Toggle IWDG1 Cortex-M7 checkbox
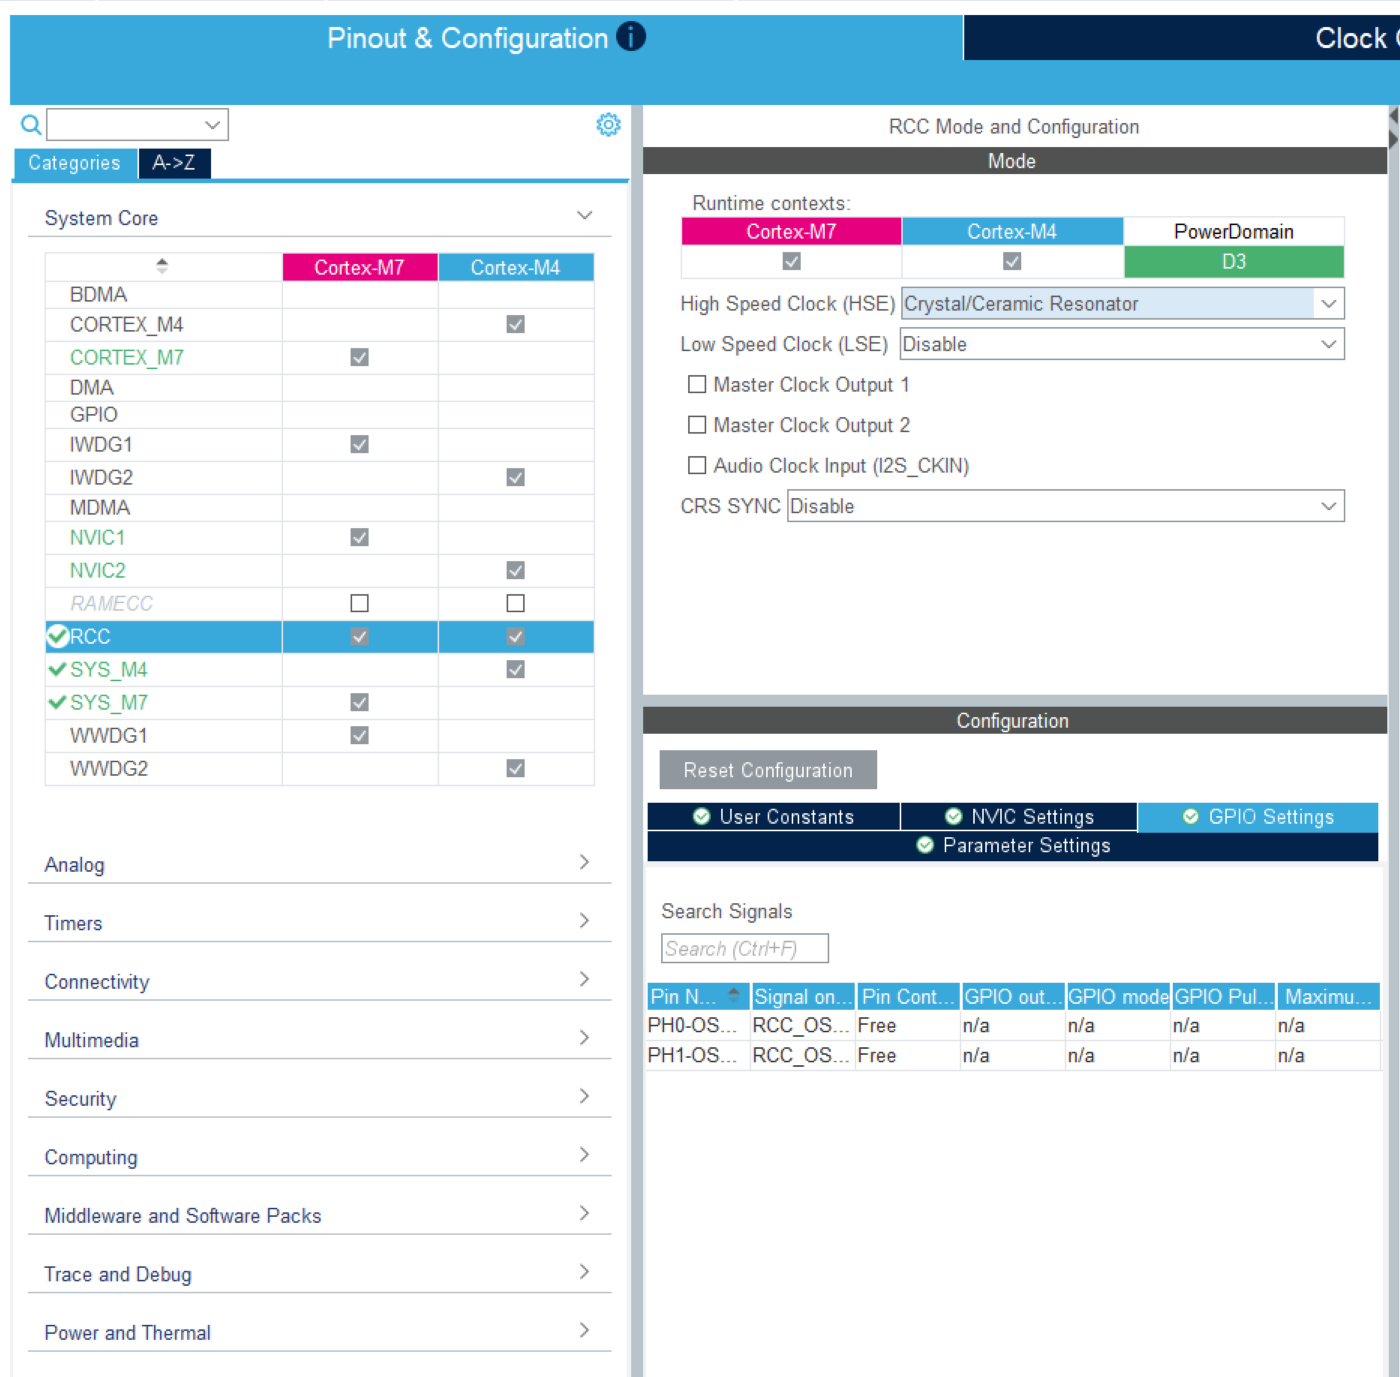1400x1377 pixels. click(x=360, y=444)
